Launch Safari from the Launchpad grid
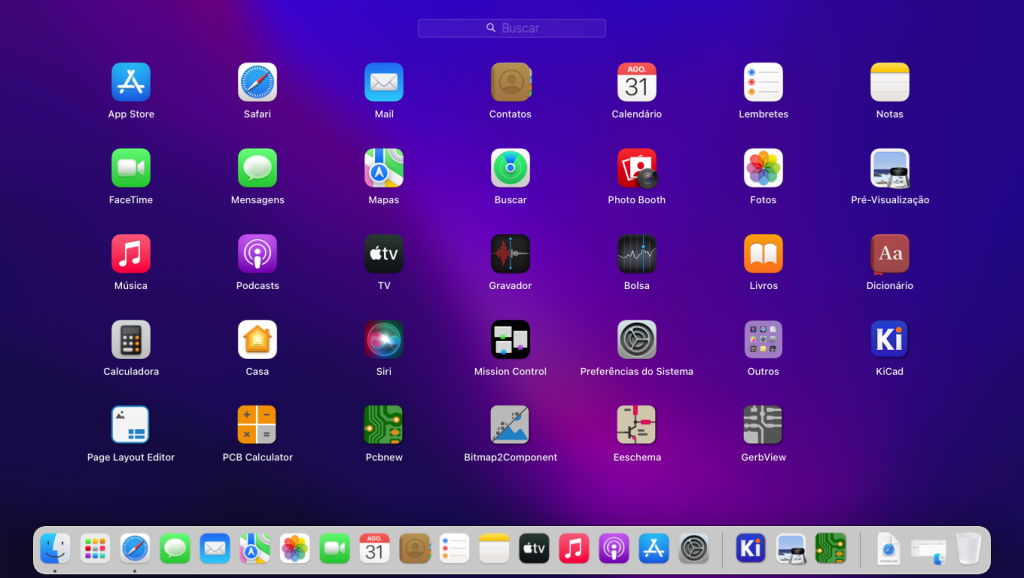The image size is (1024, 578). click(257, 82)
